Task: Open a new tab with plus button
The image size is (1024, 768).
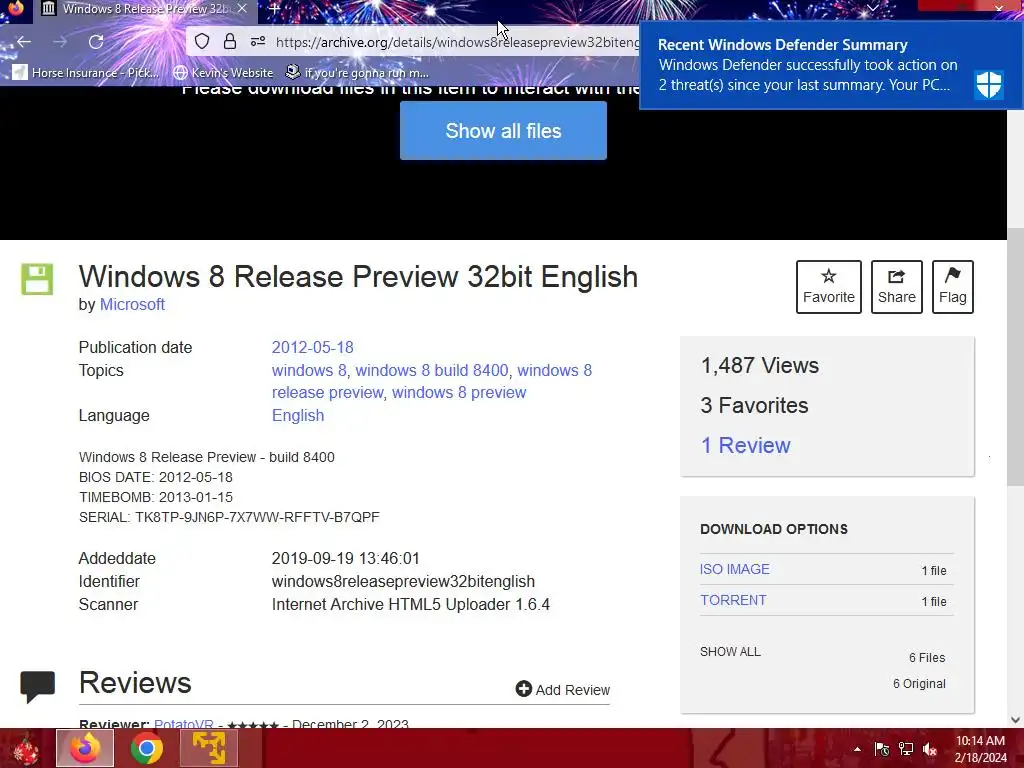Action: click(274, 9)
